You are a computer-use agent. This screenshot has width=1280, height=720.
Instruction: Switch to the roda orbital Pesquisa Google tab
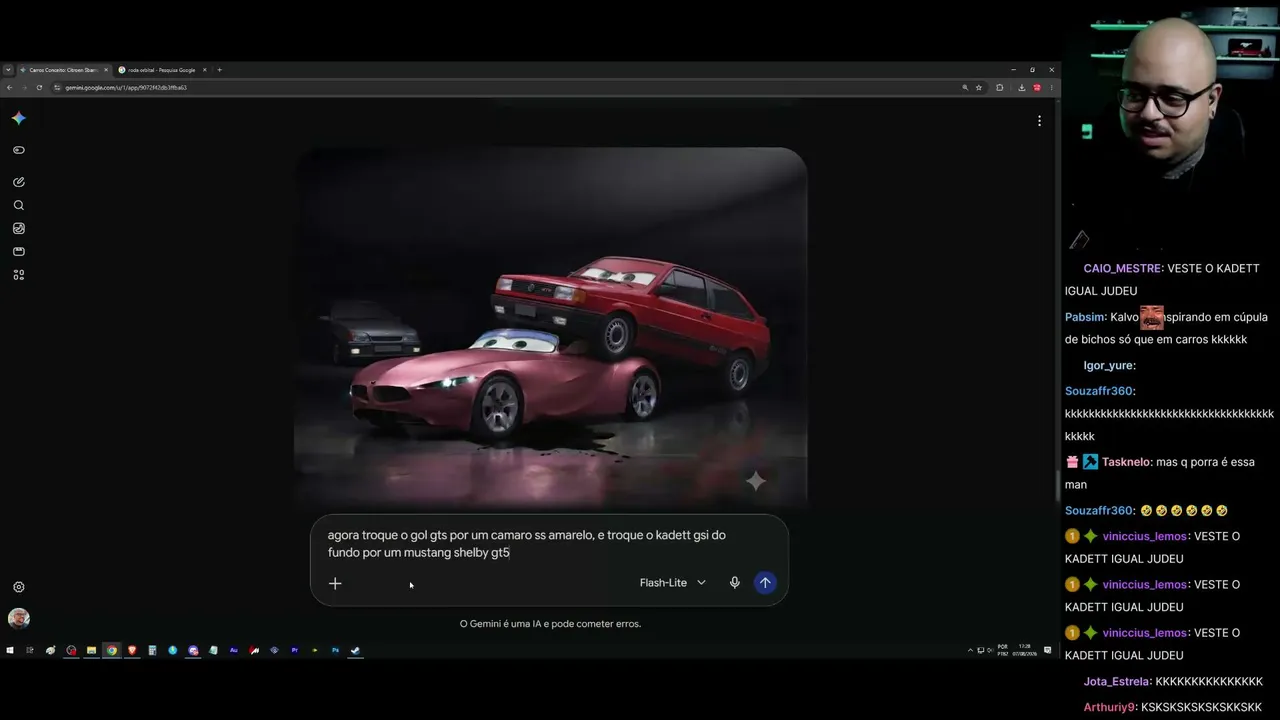[162, 70]
